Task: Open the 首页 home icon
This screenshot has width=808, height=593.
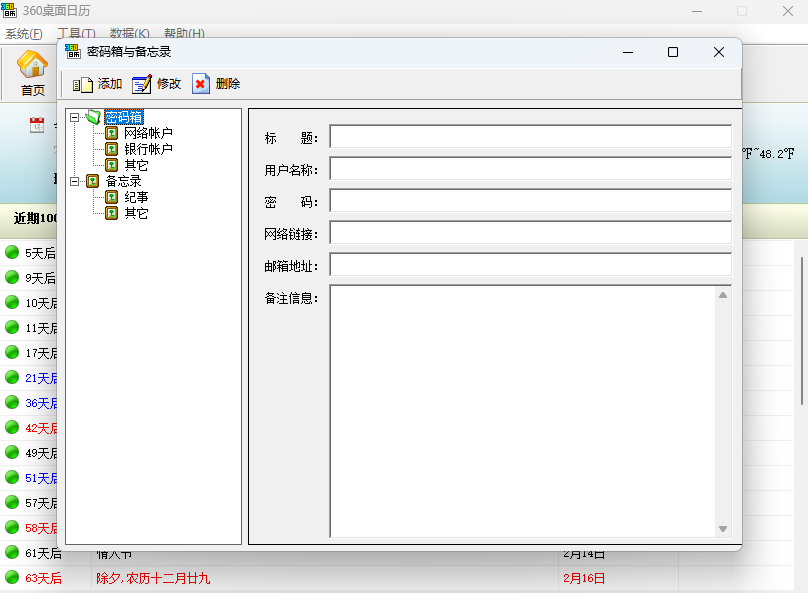Action: coord(33,66)
